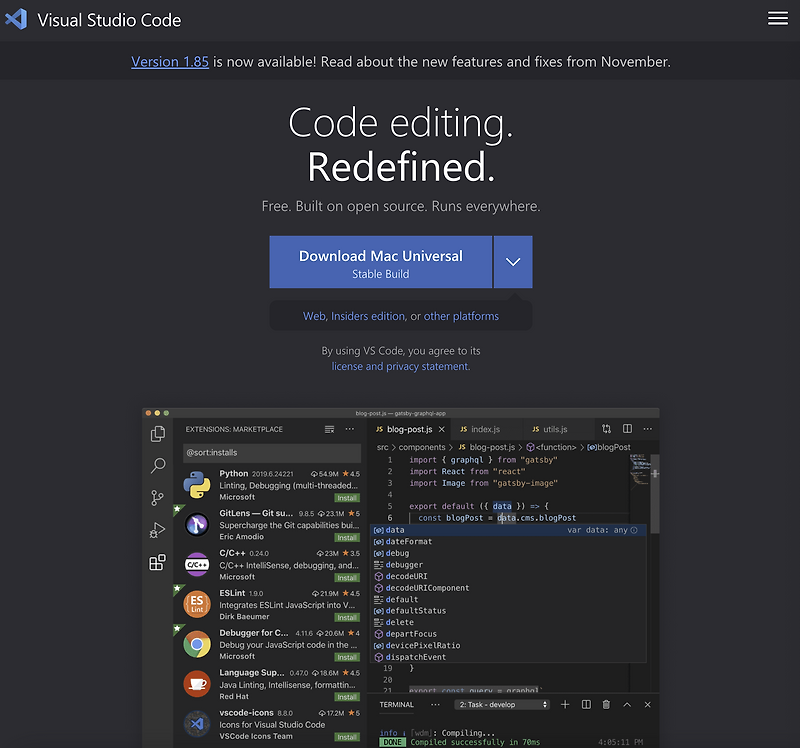Viewport: 800px width, 748px height.
Task: Open the Extensions icon in activity bar
Action: (158, 562)
